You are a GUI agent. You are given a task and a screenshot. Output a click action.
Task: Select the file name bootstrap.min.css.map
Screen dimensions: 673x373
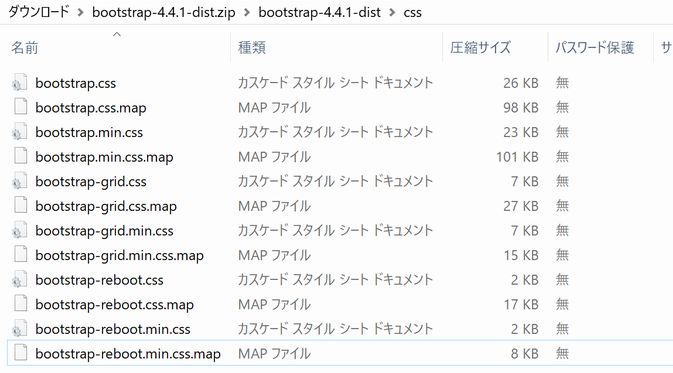(104, 157)
